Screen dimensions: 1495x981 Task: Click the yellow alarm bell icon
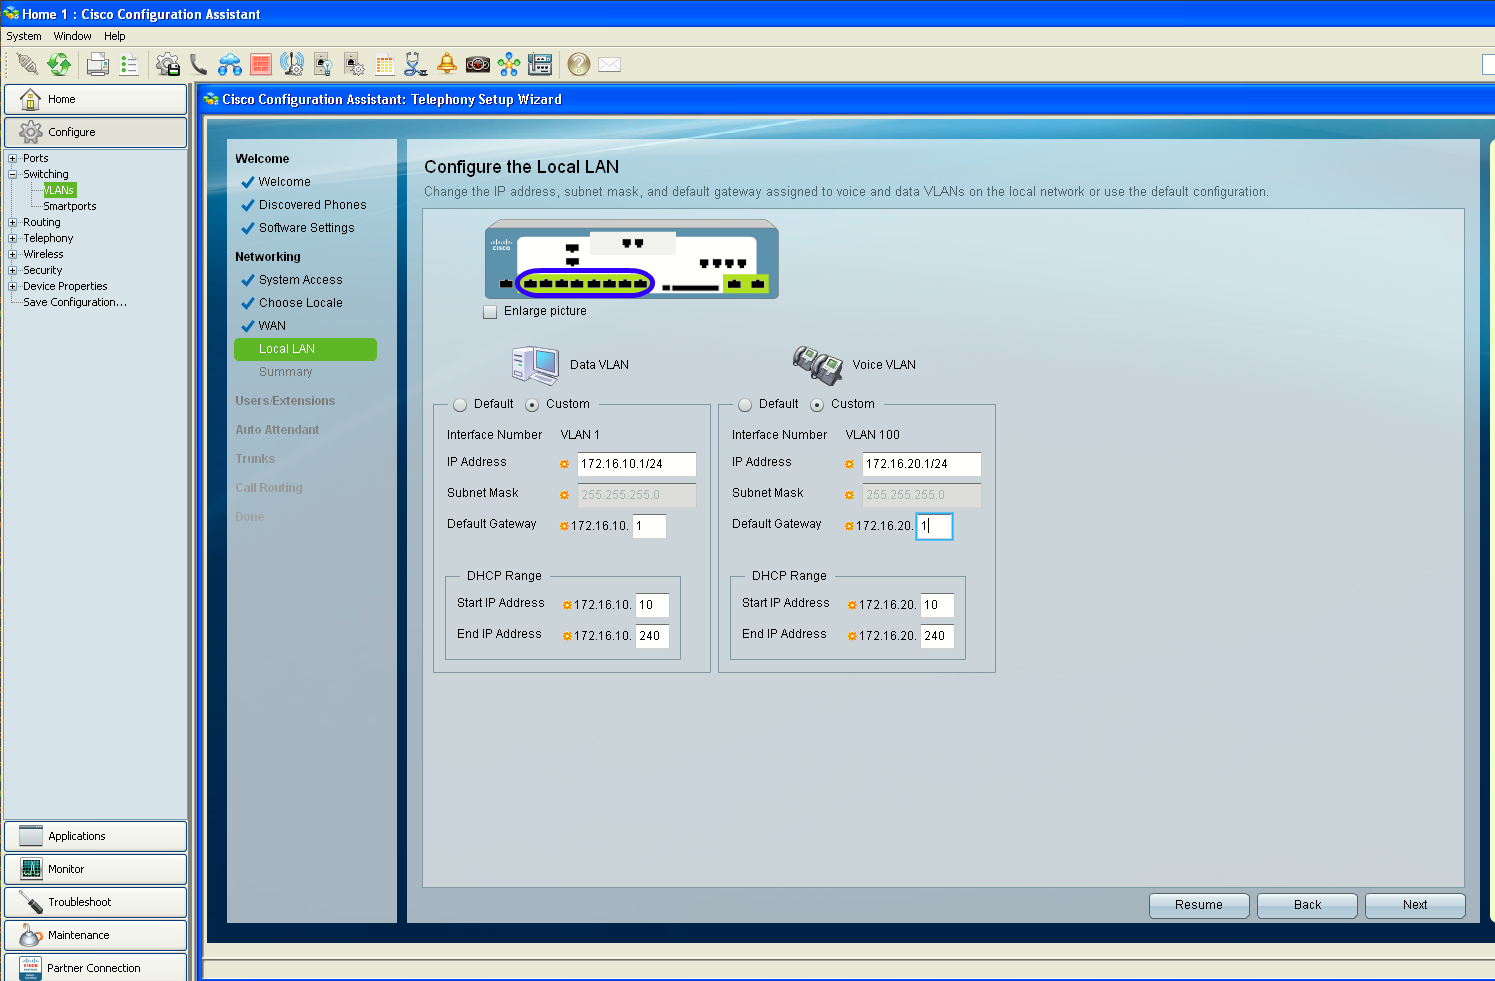pos(447,65)
